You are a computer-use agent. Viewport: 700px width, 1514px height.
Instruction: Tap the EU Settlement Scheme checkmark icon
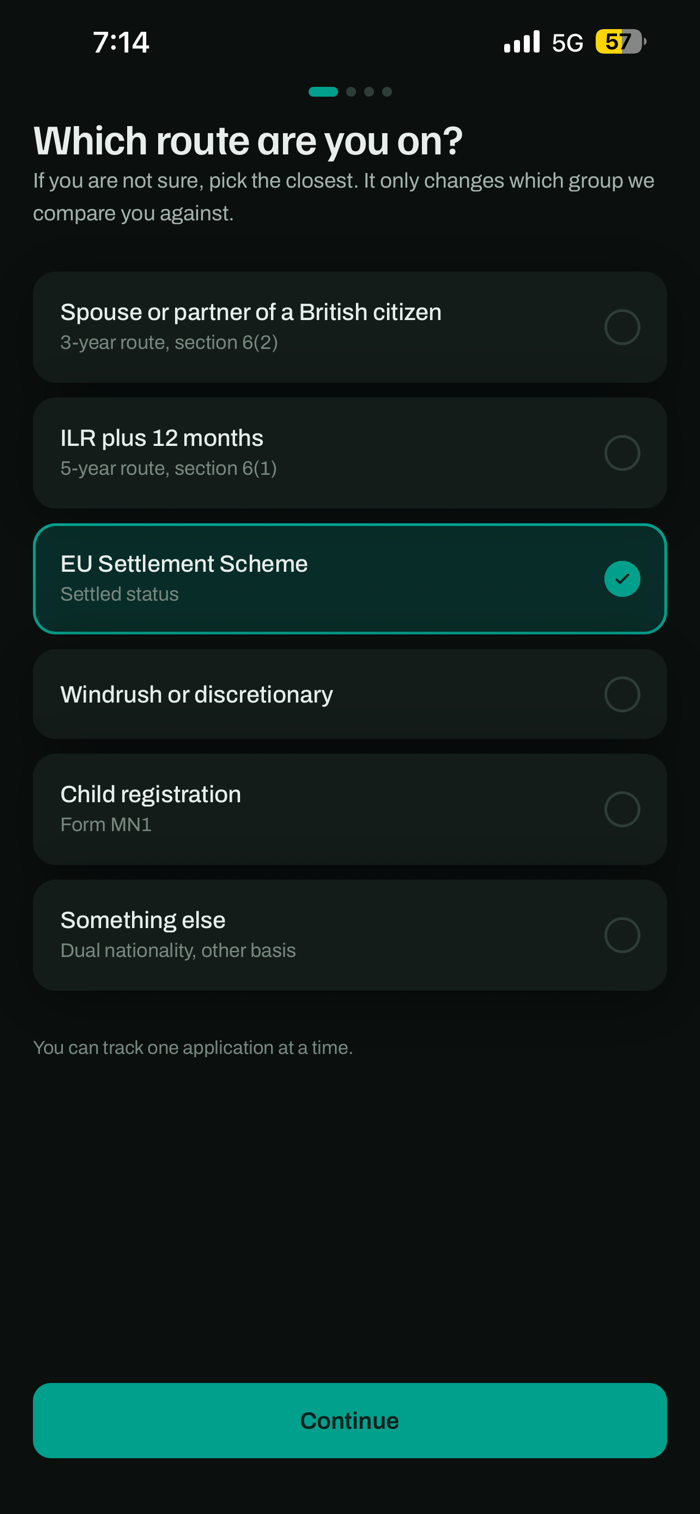(x=622, y=579)
